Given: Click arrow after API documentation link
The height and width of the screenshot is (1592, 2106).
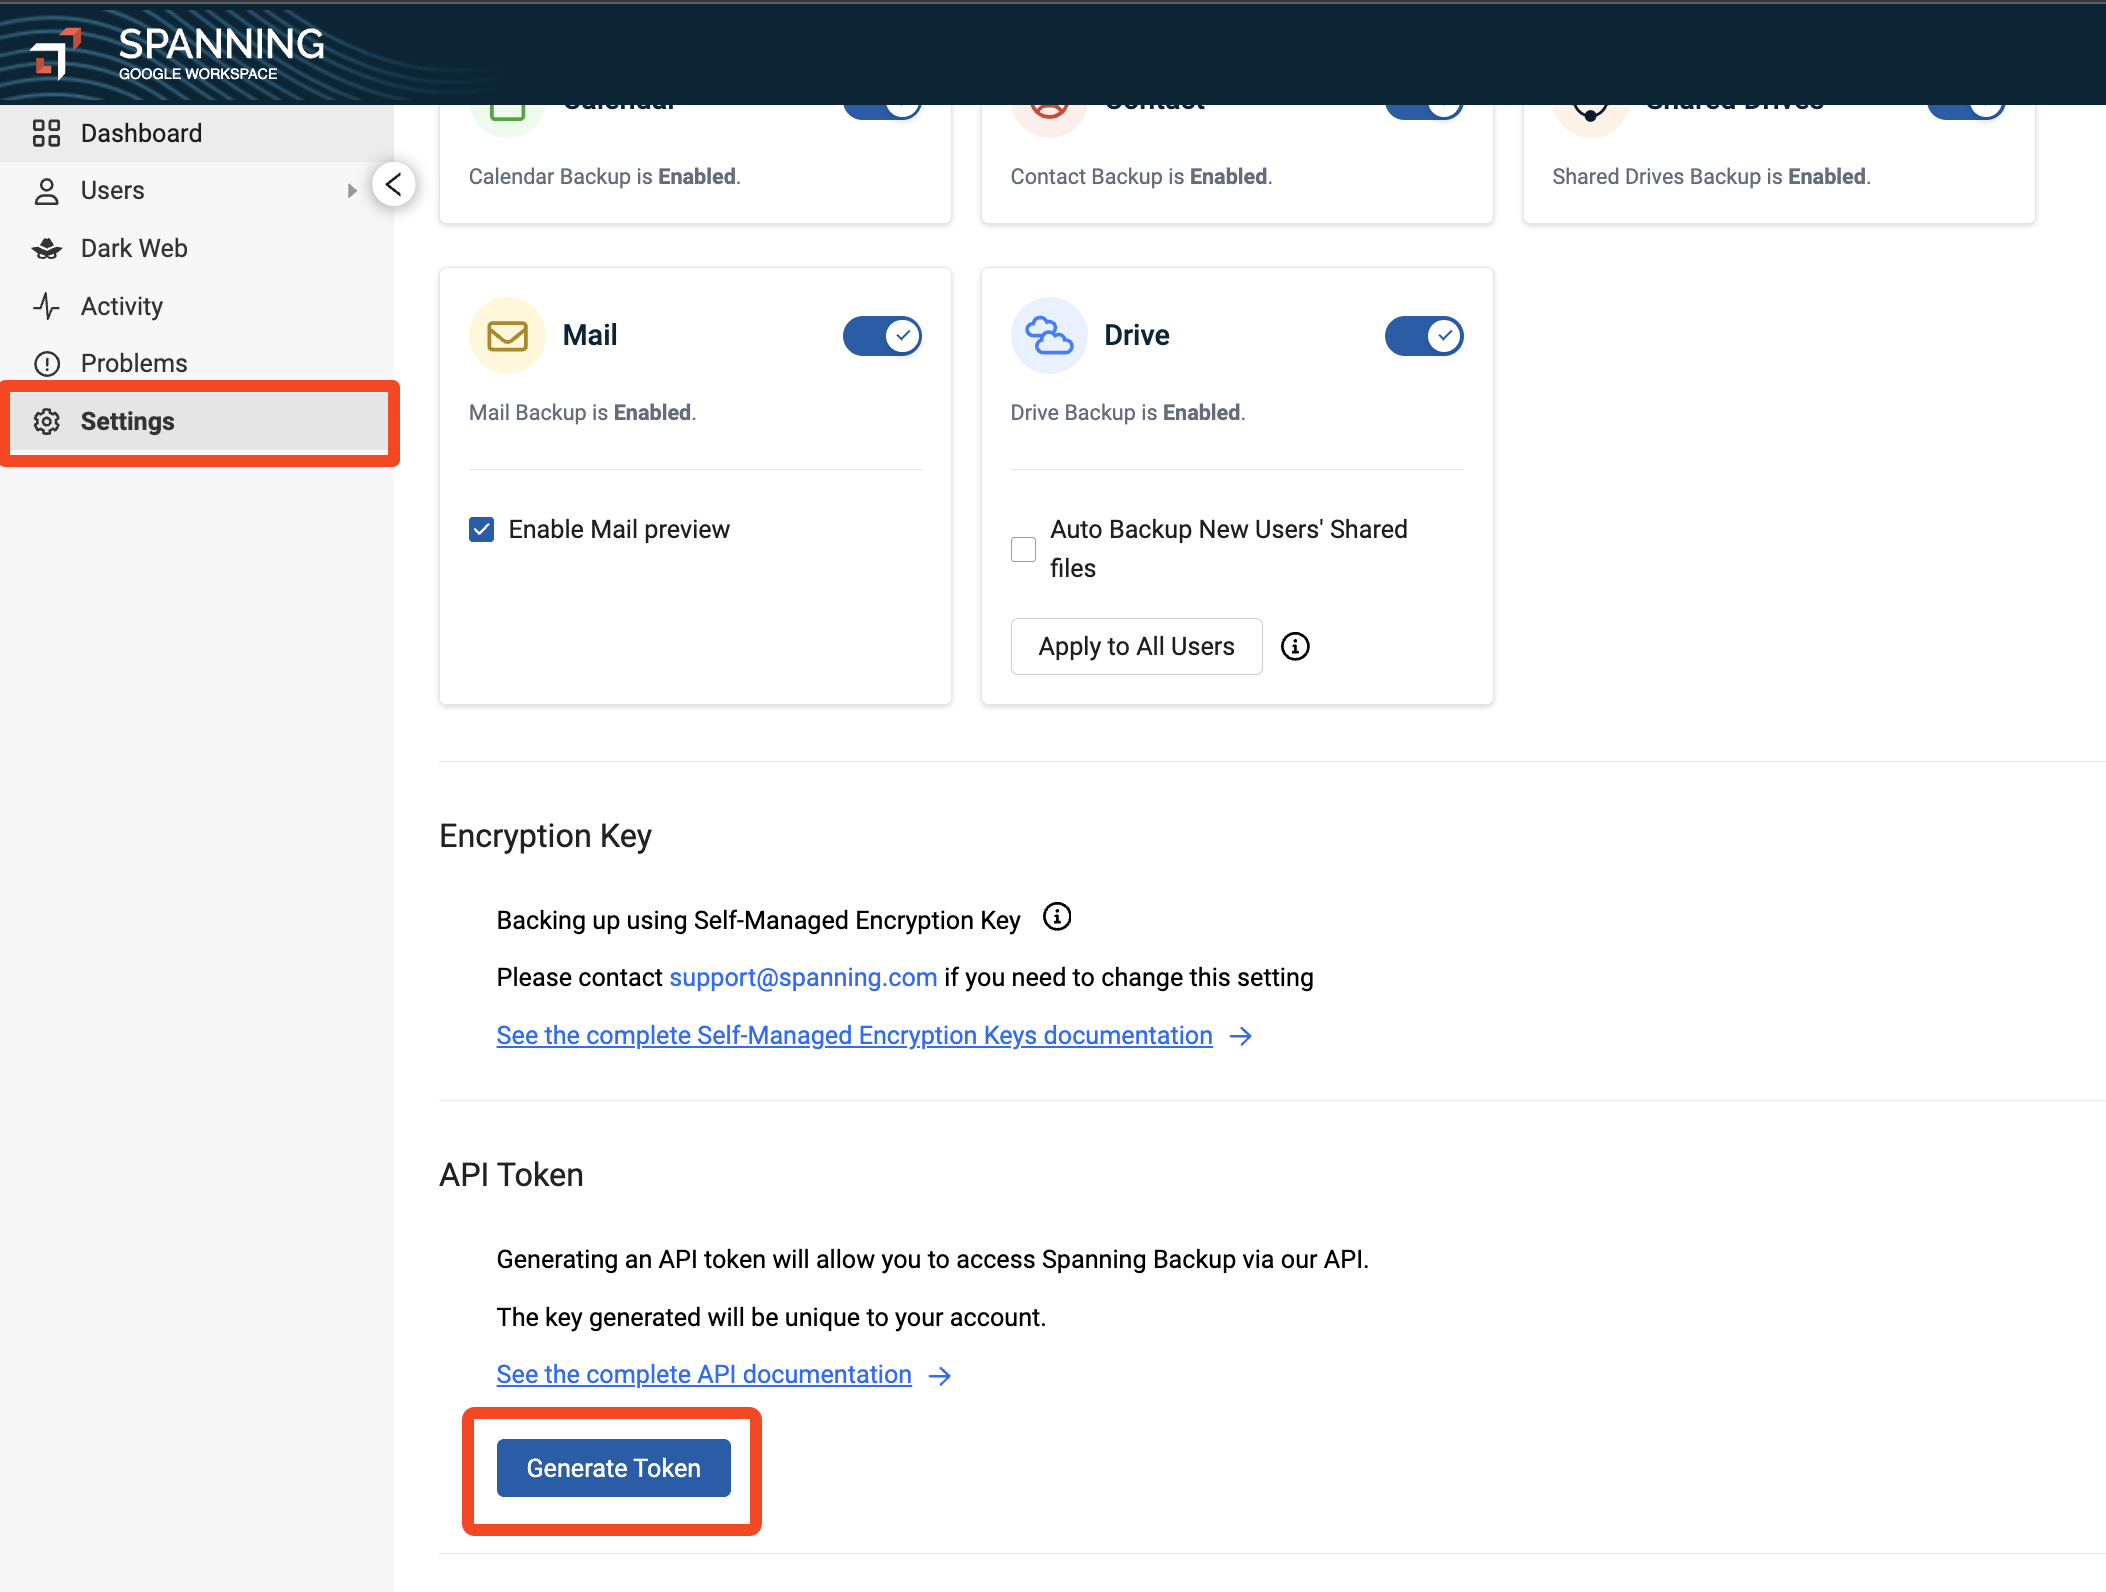Looking at the screenshot, I should (940, 1376).
